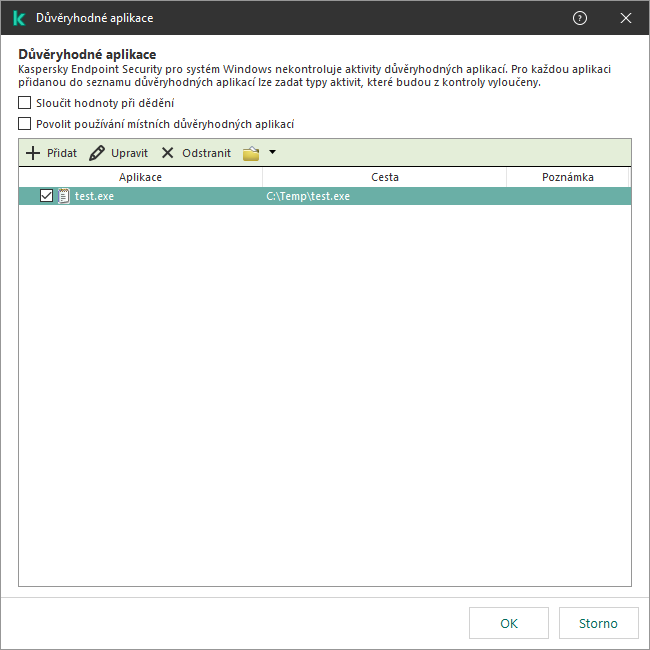Click the test.exe file icon
This screenshot has height=650, width=650.
pyautogui.click(x=63, y=196)
